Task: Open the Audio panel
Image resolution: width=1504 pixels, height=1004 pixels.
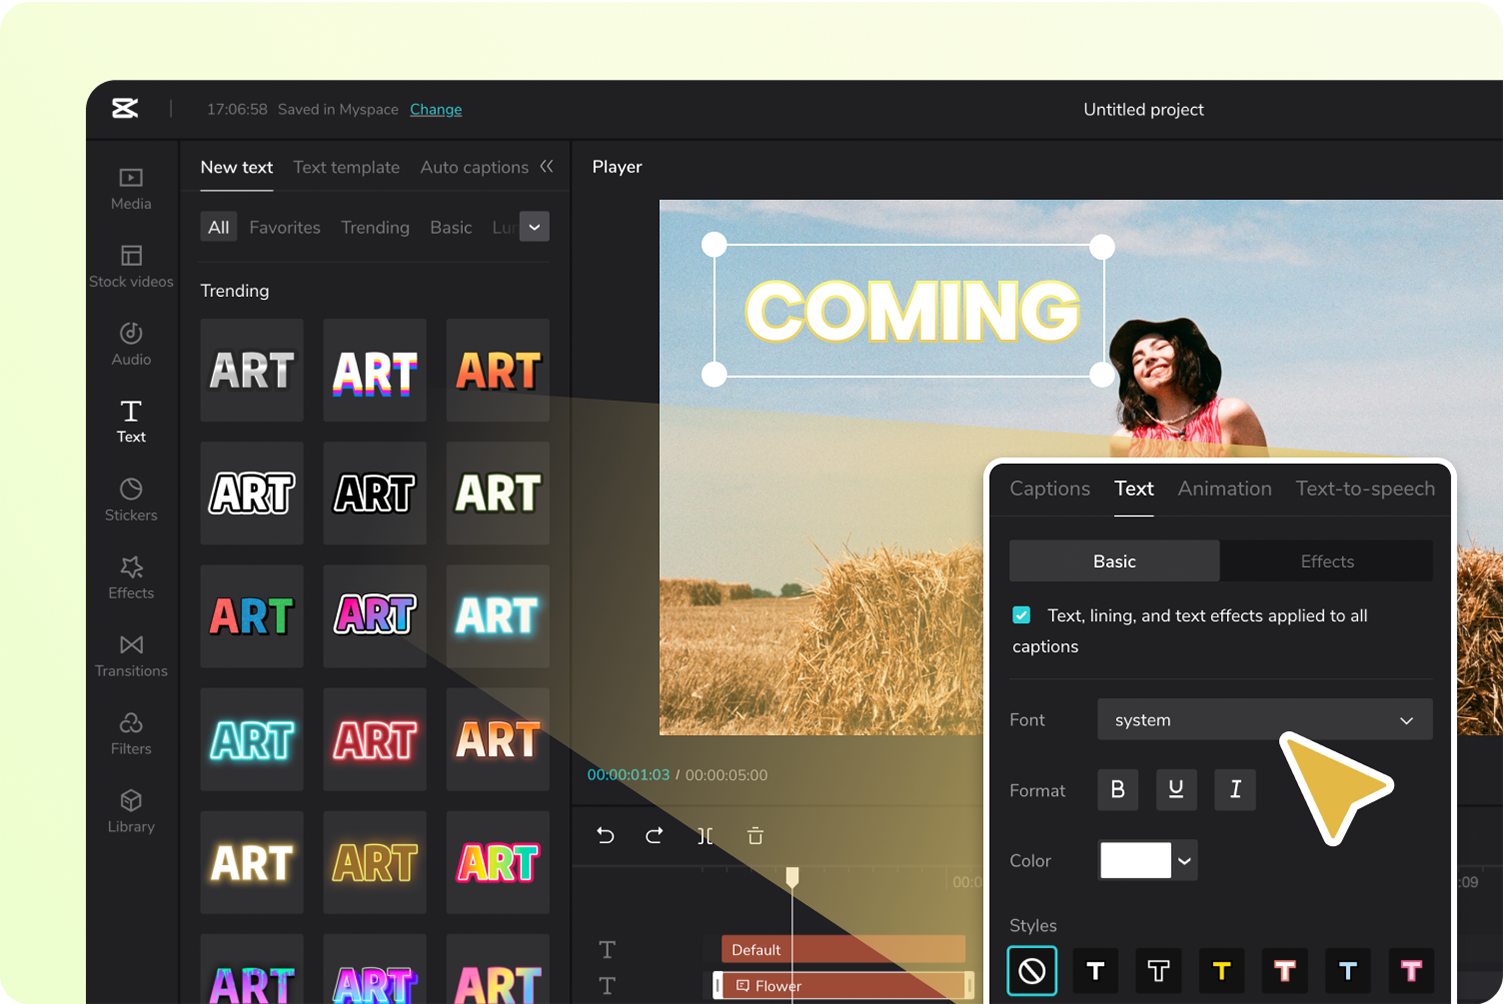Action: coord(131,344)
